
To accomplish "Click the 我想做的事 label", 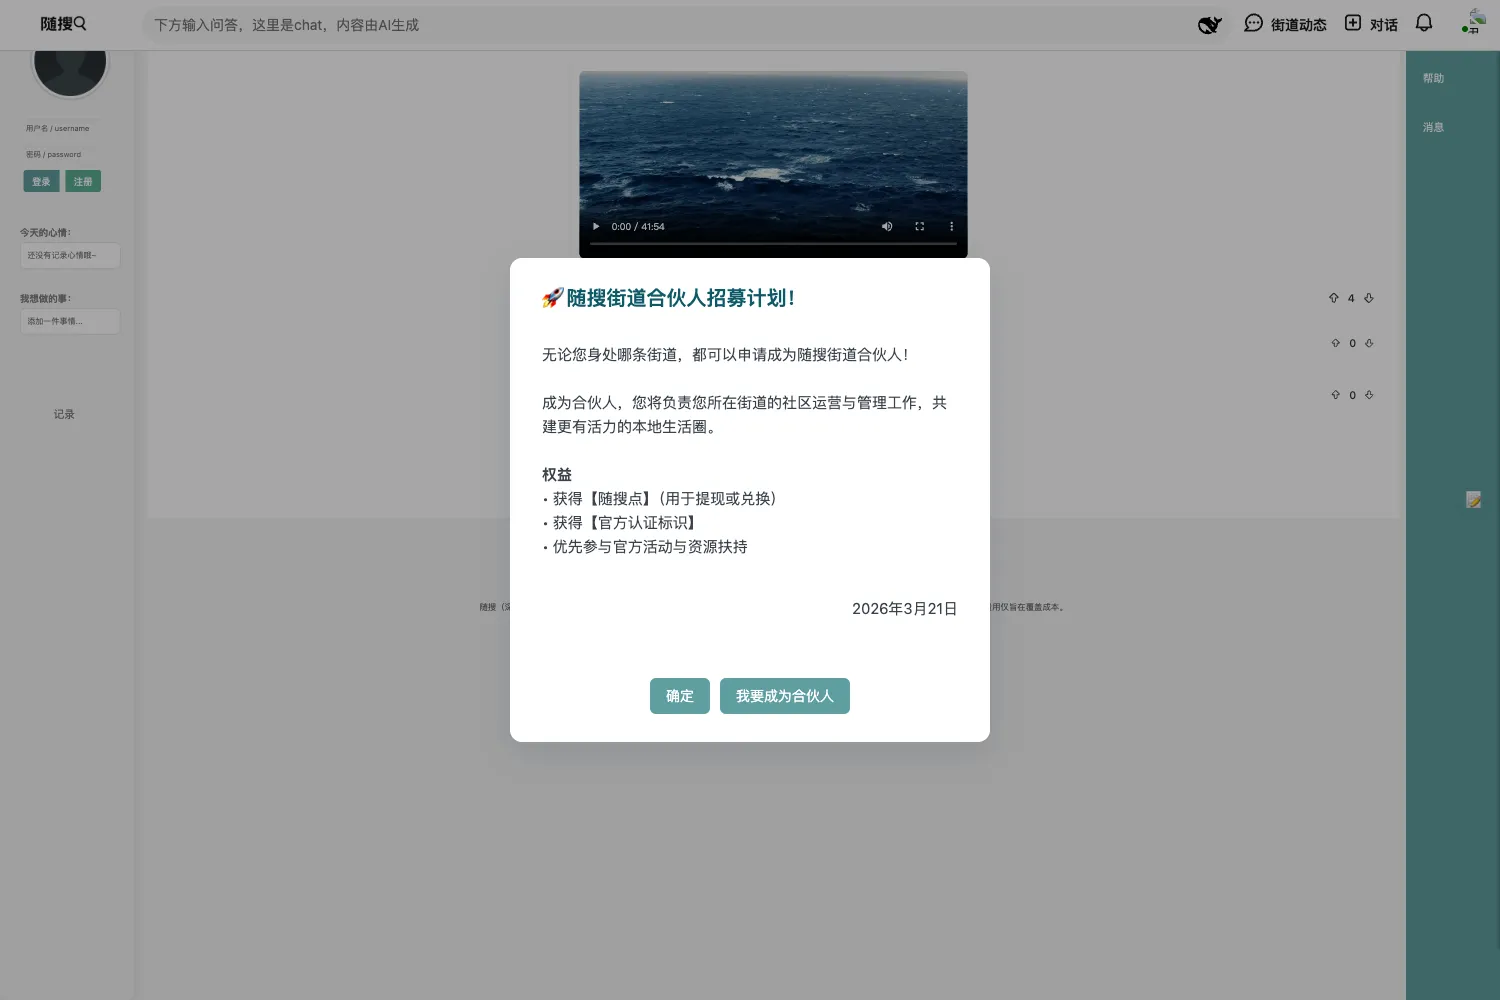I will point(45,298).
